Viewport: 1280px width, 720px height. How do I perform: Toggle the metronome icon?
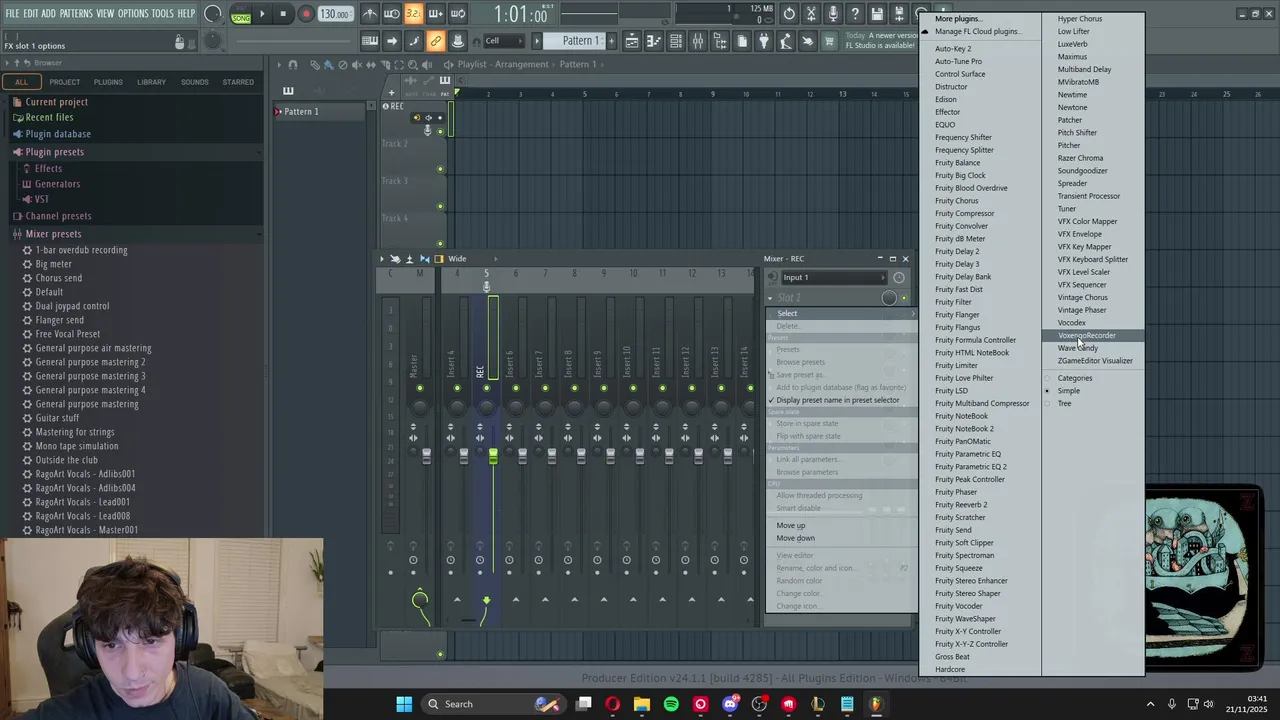pos(370,14)
